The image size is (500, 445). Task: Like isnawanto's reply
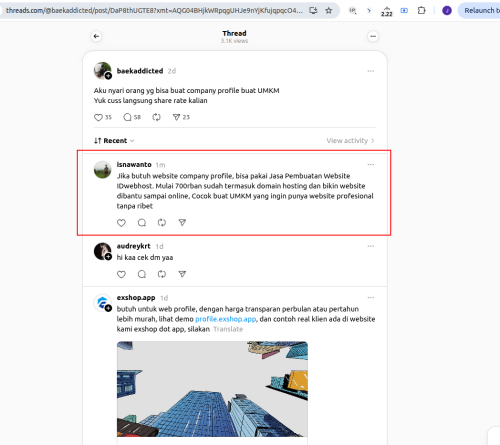coord(121,223)
